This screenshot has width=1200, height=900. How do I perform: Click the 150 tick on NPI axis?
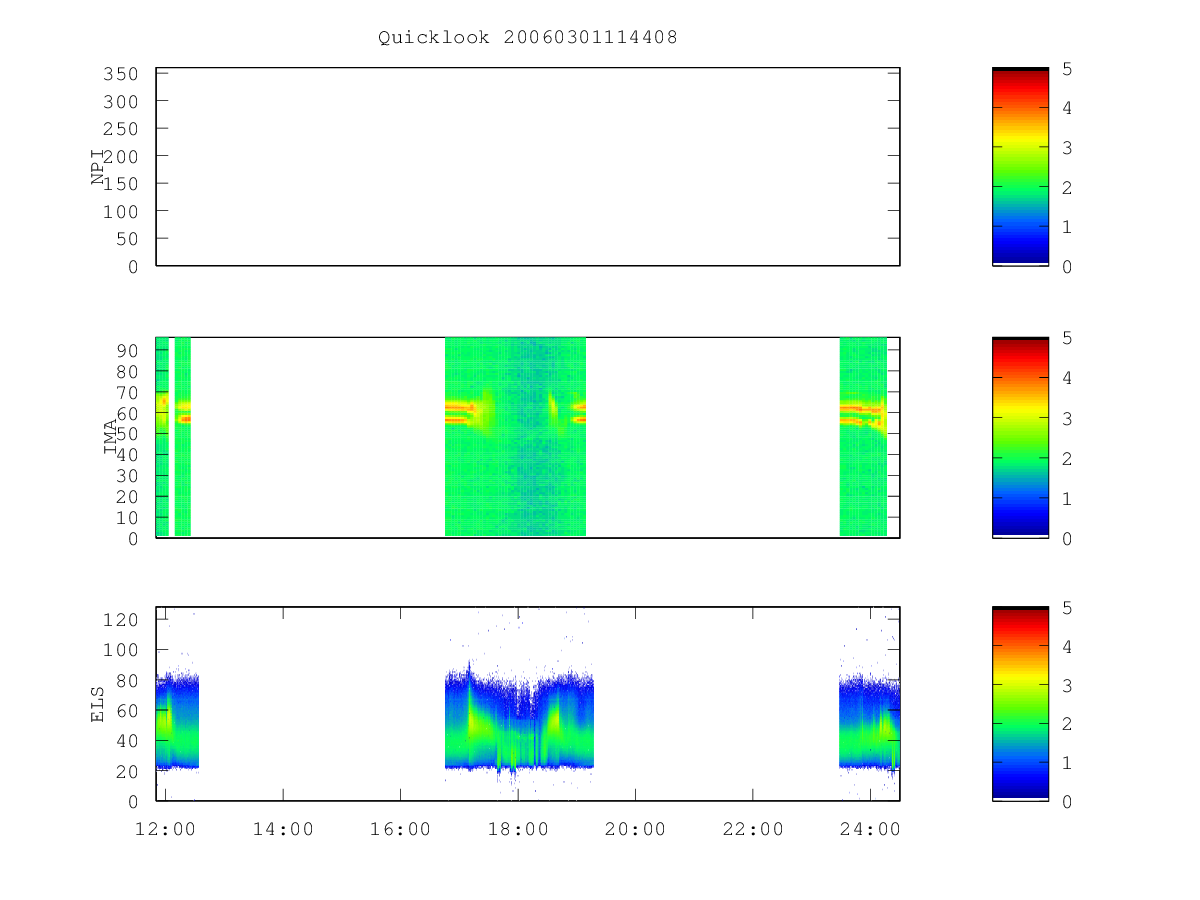(x=122, y=184)
